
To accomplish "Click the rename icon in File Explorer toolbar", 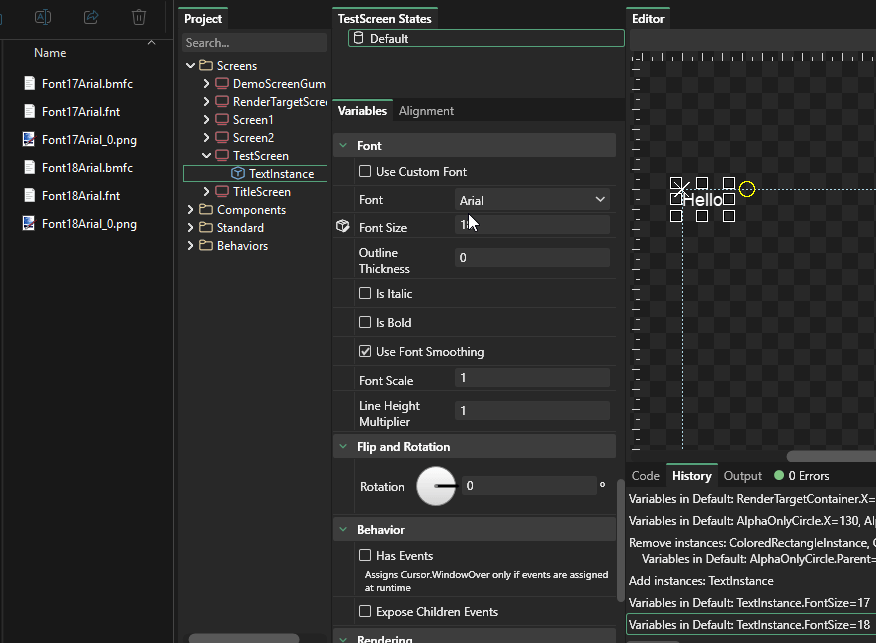I will 43,17.
